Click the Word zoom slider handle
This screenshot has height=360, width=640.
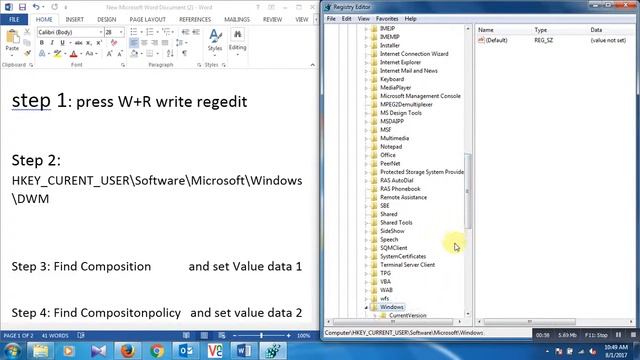[x=262, y=336]
